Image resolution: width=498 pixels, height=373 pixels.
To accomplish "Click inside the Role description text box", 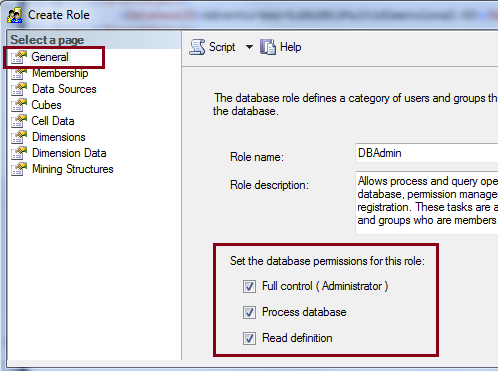I will 427,202.
